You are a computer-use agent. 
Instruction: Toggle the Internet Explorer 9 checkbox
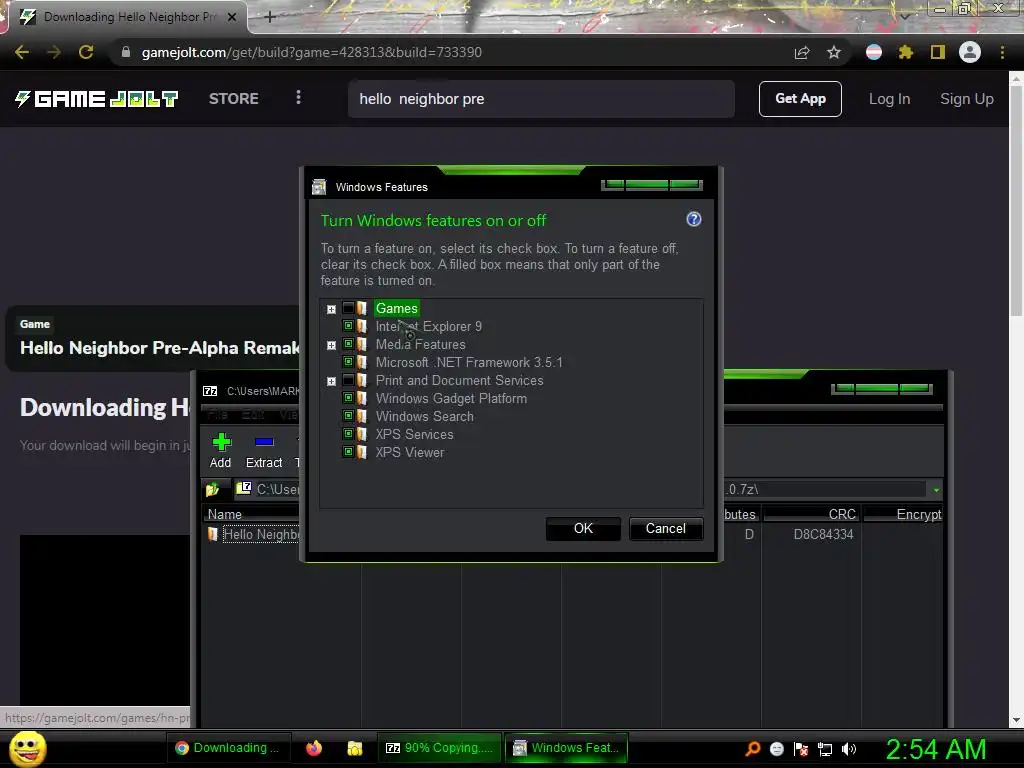pos(348,326)
